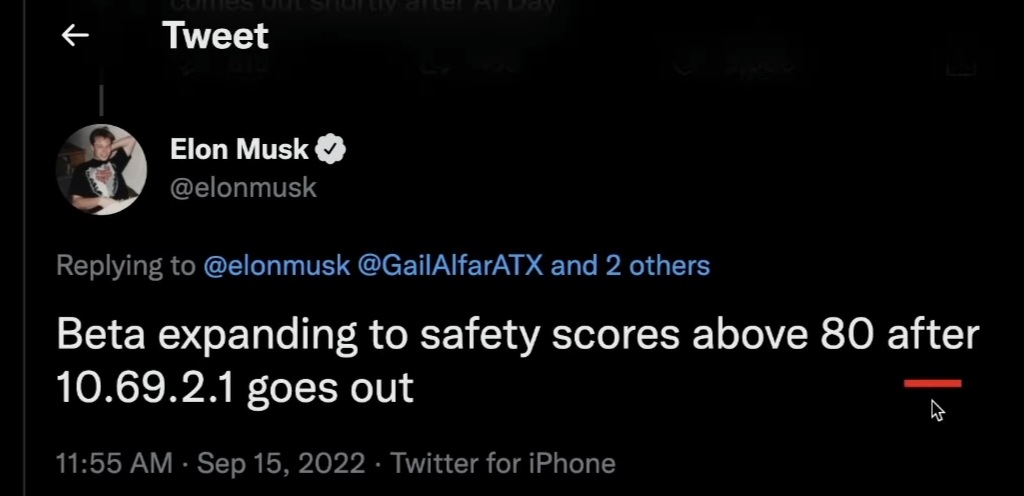1024x496 pixels.
Task: Click the 11:55 AM timestamp
Action: pyautogui.click(x=114, y=463)
